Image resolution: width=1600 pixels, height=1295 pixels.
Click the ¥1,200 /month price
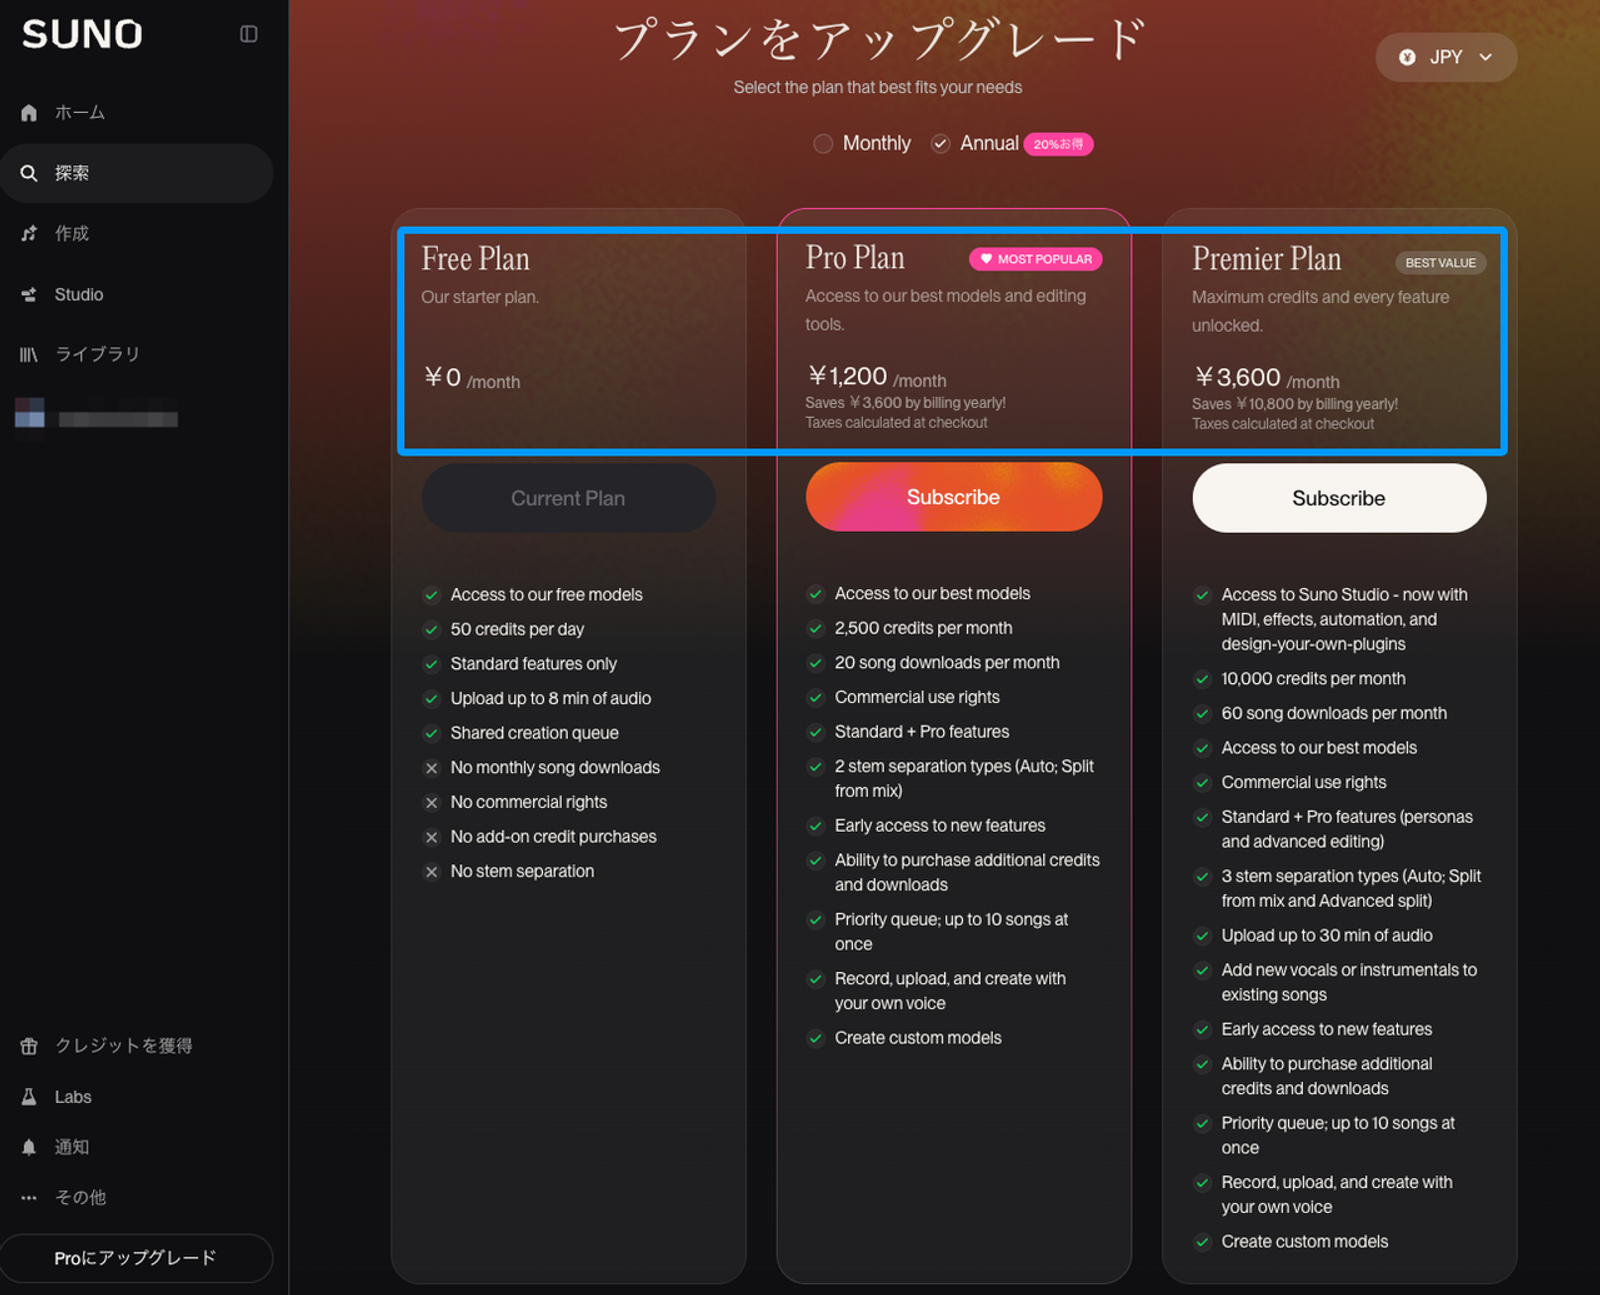[x=878, y=377]
